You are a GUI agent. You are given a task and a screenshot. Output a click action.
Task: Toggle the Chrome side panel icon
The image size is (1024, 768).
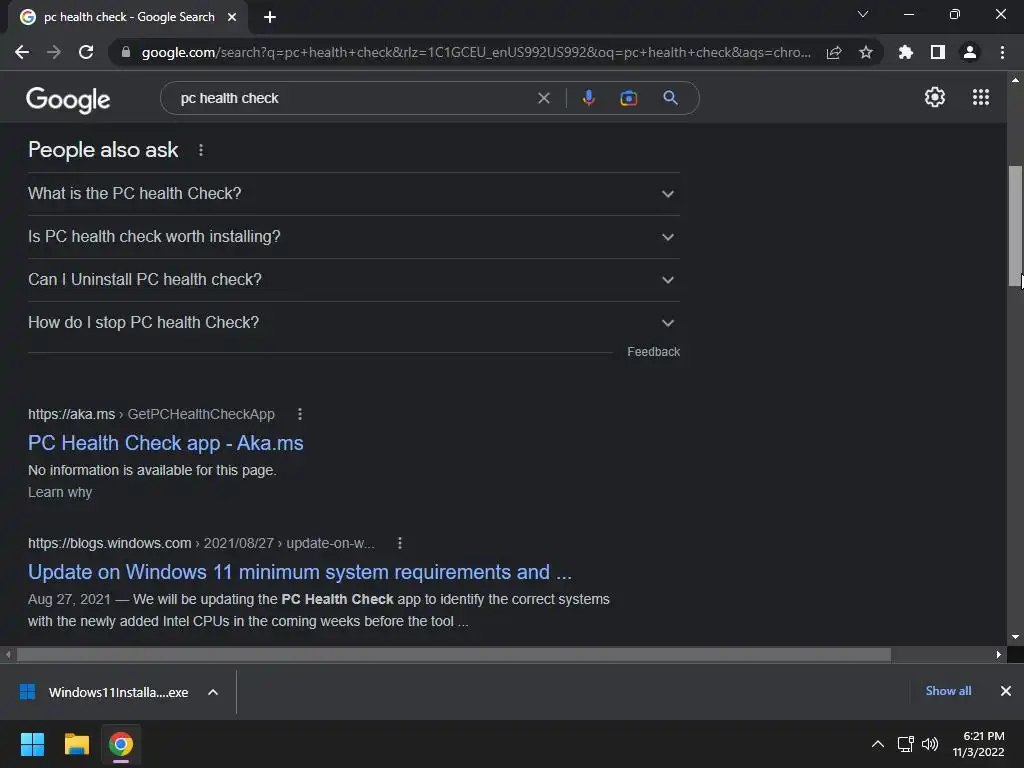click(938, 52)
